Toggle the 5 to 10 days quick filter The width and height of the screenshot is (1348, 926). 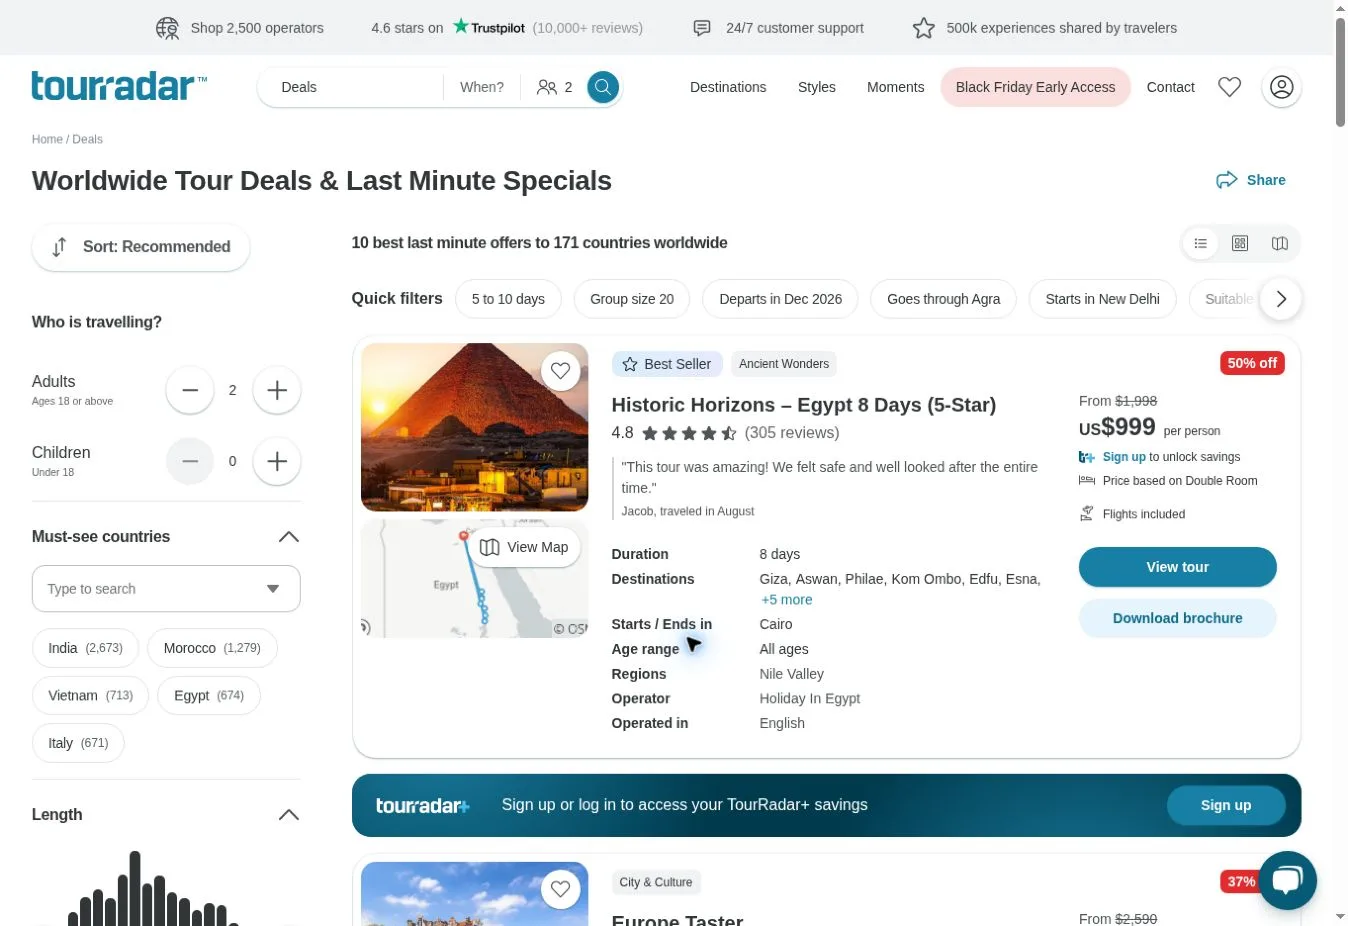pyautogui.click(x=508, y=299)
